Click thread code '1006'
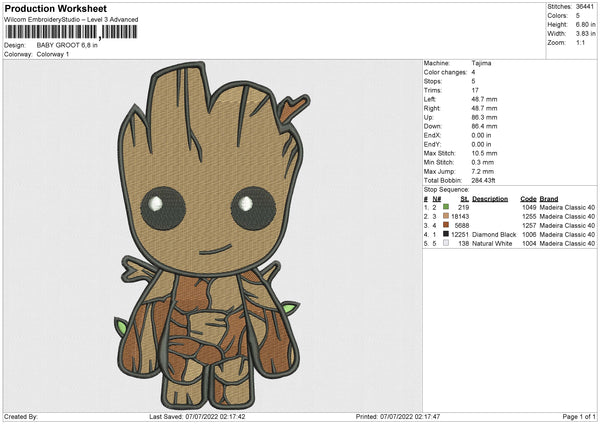 [529, 234]
